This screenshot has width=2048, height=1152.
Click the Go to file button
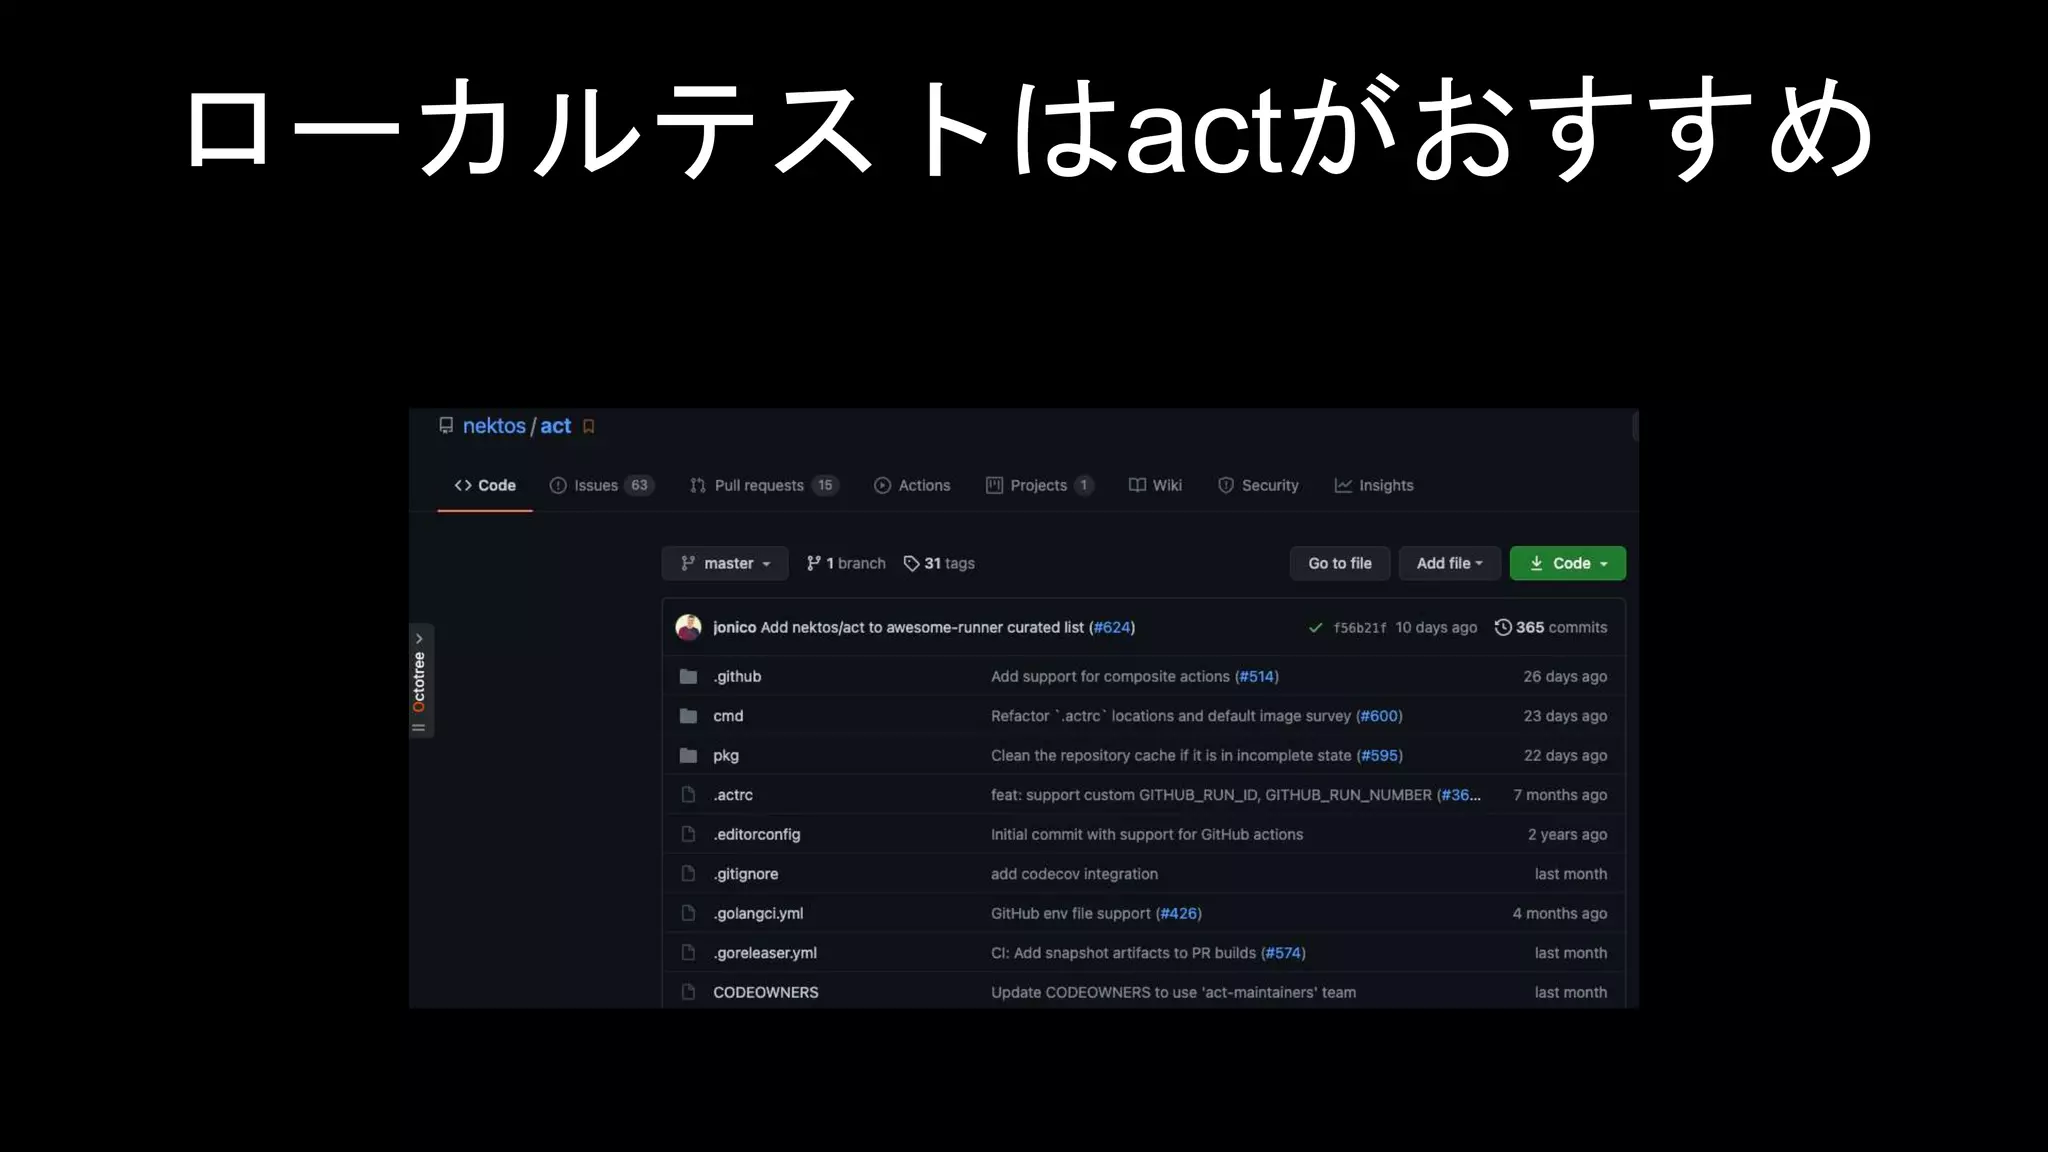[1340, 563]
